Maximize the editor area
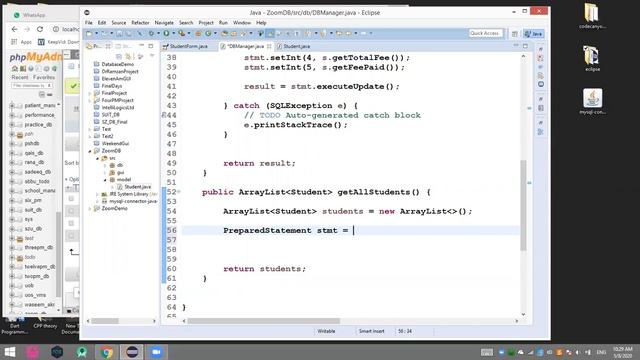Screen dimensions: 640x360 [x=525, y=46]
